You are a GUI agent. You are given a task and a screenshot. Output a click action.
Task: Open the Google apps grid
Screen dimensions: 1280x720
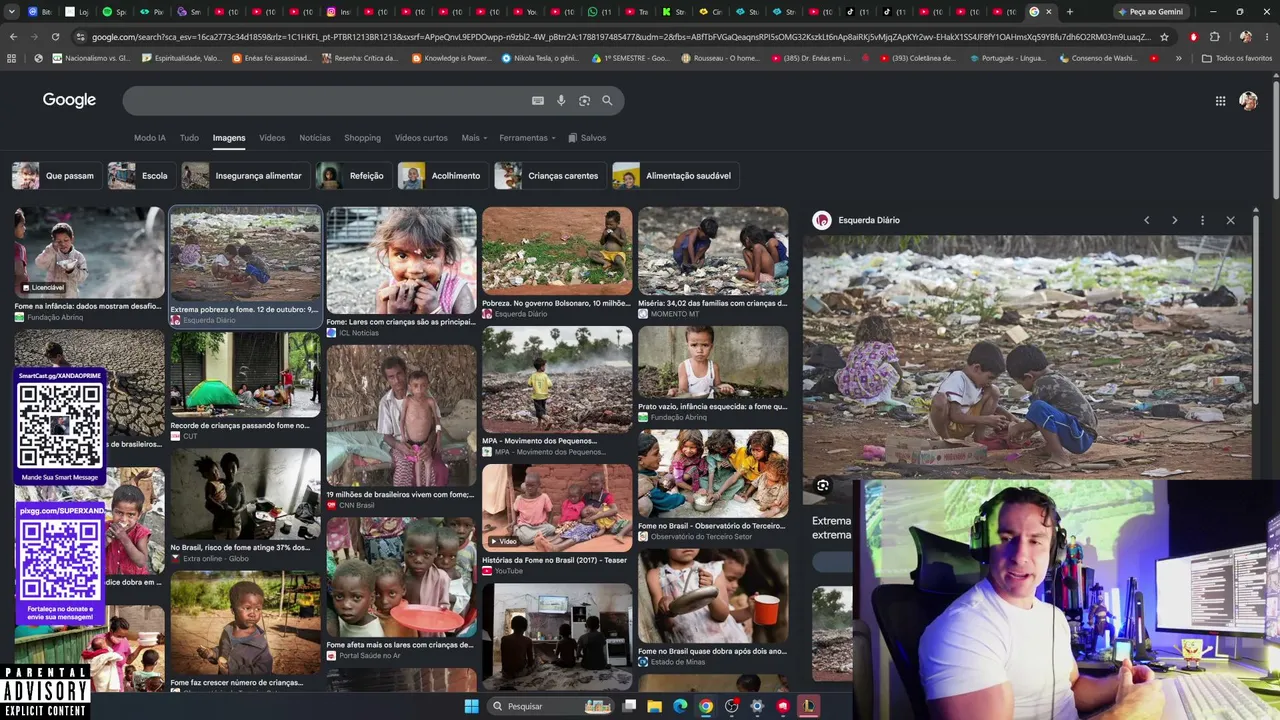pyautogui.click(x=1220, y=100)
